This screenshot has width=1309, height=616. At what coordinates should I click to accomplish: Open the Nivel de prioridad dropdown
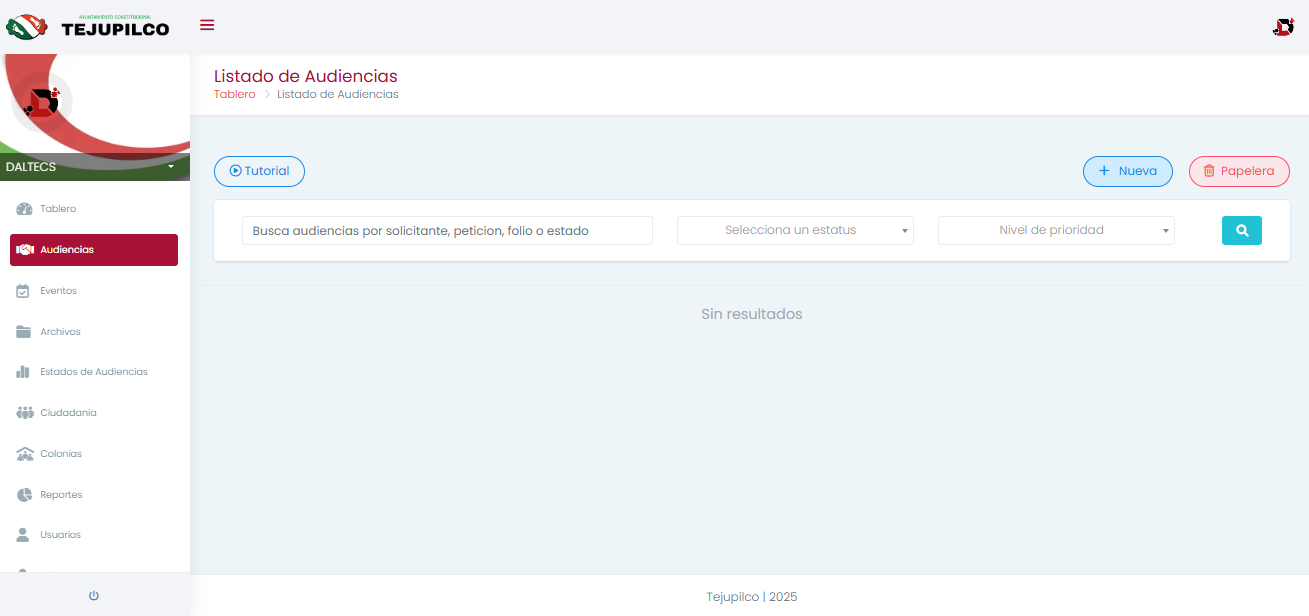click(1055, 230)
